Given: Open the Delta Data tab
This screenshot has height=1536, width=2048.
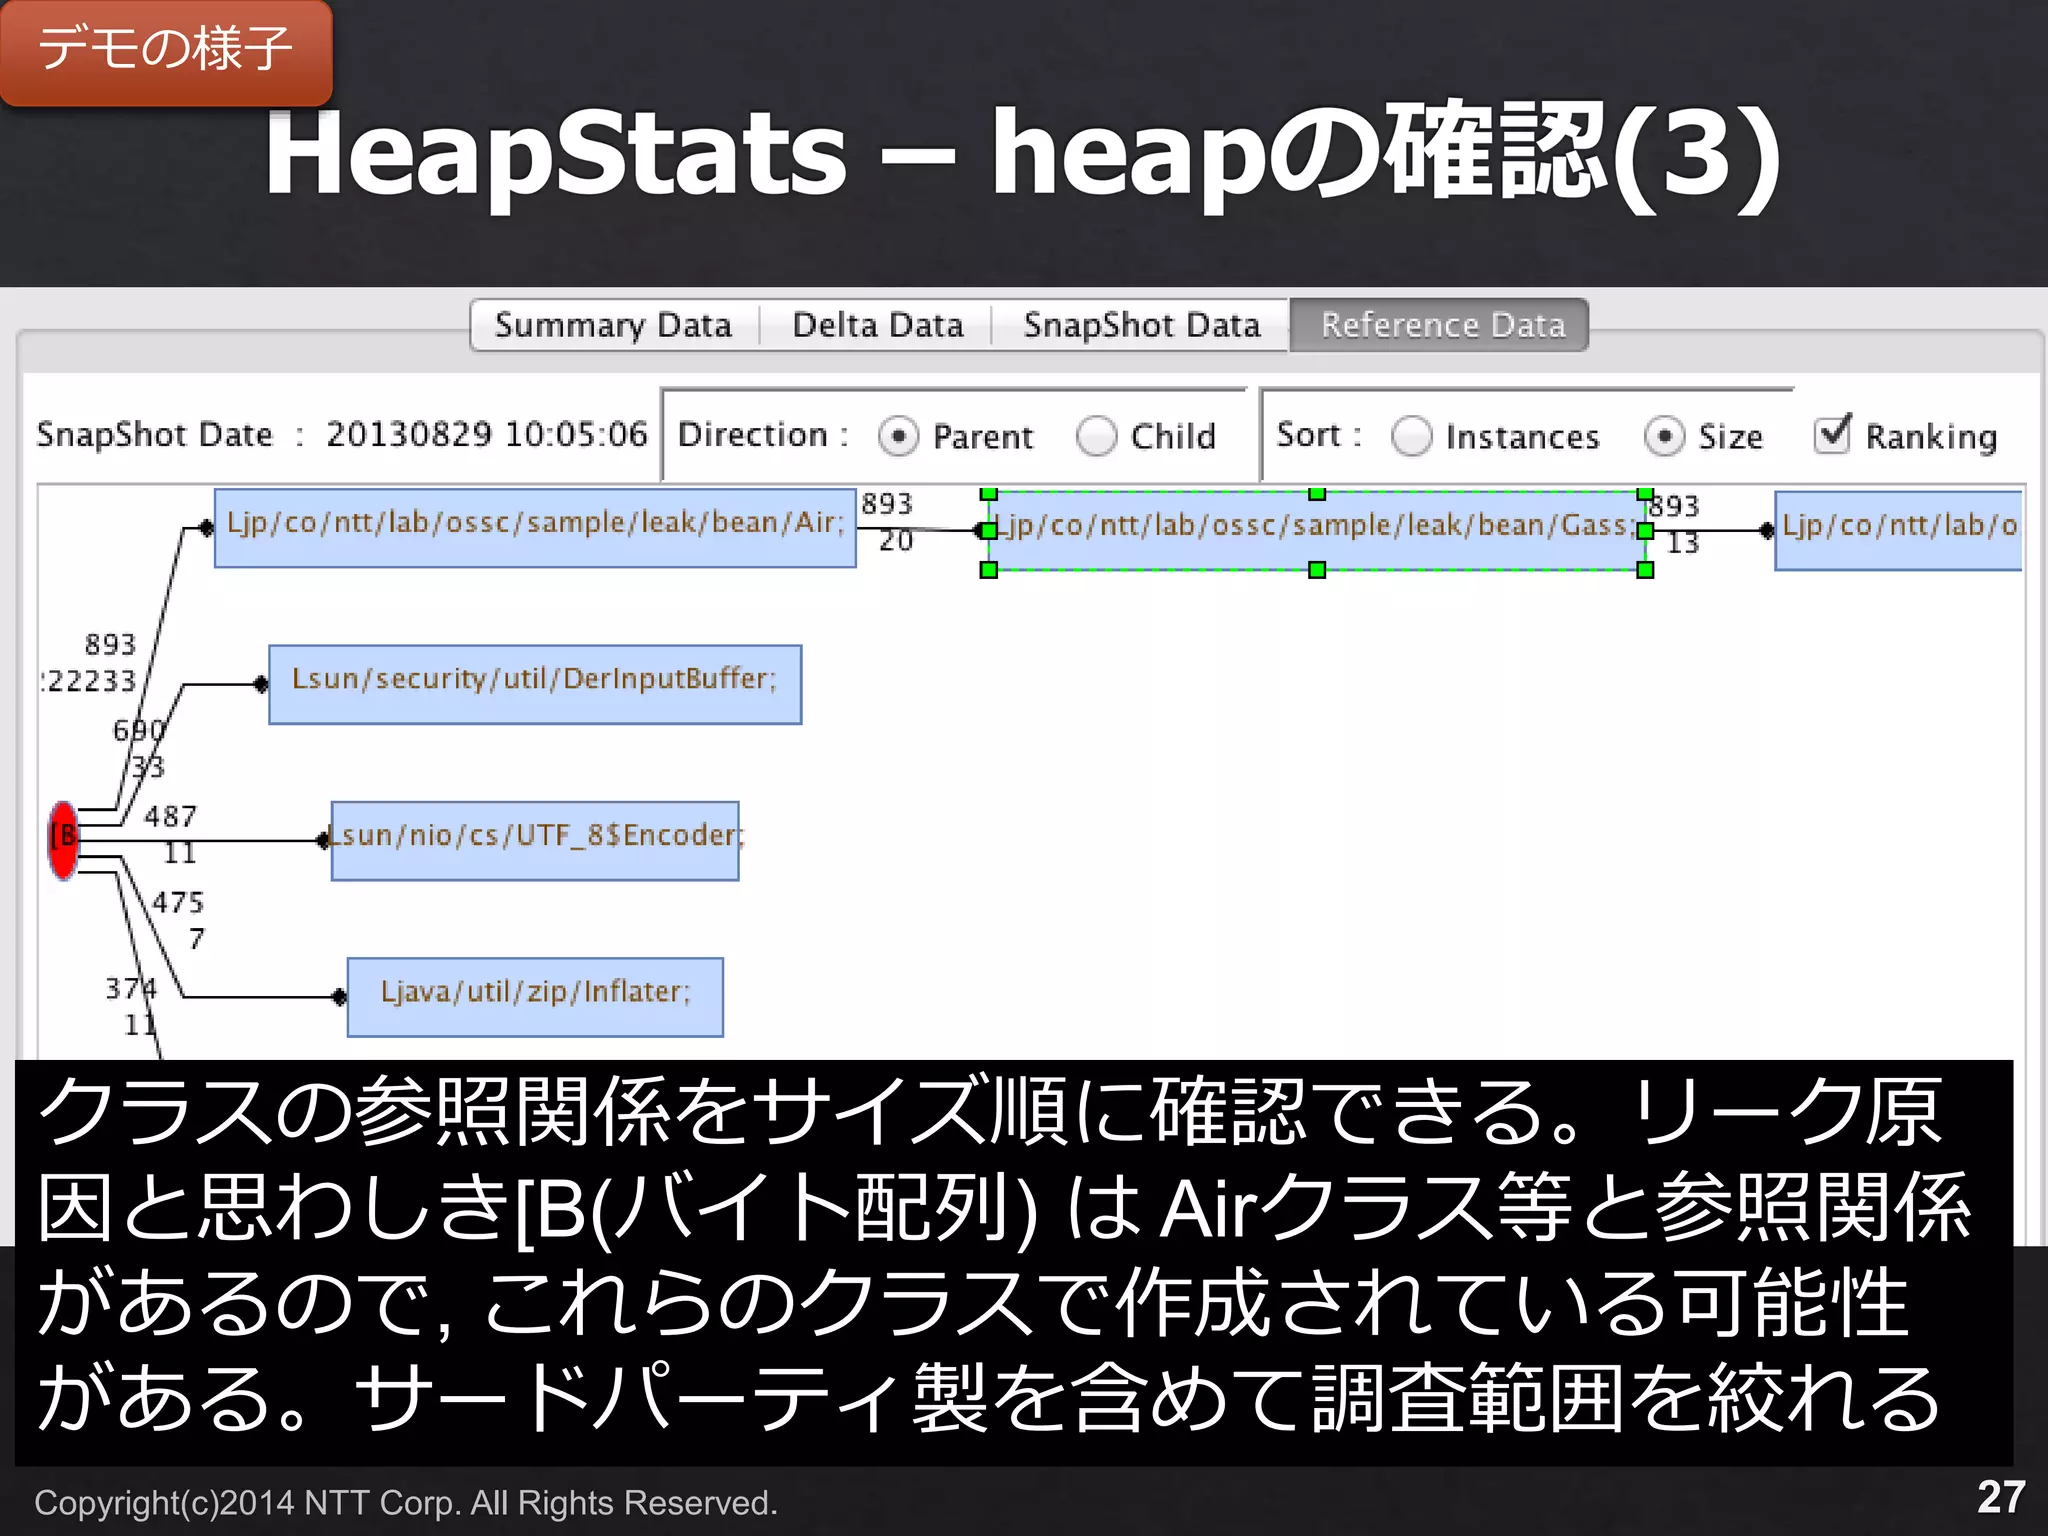Looking at the screenshot, I should point(877,326).
